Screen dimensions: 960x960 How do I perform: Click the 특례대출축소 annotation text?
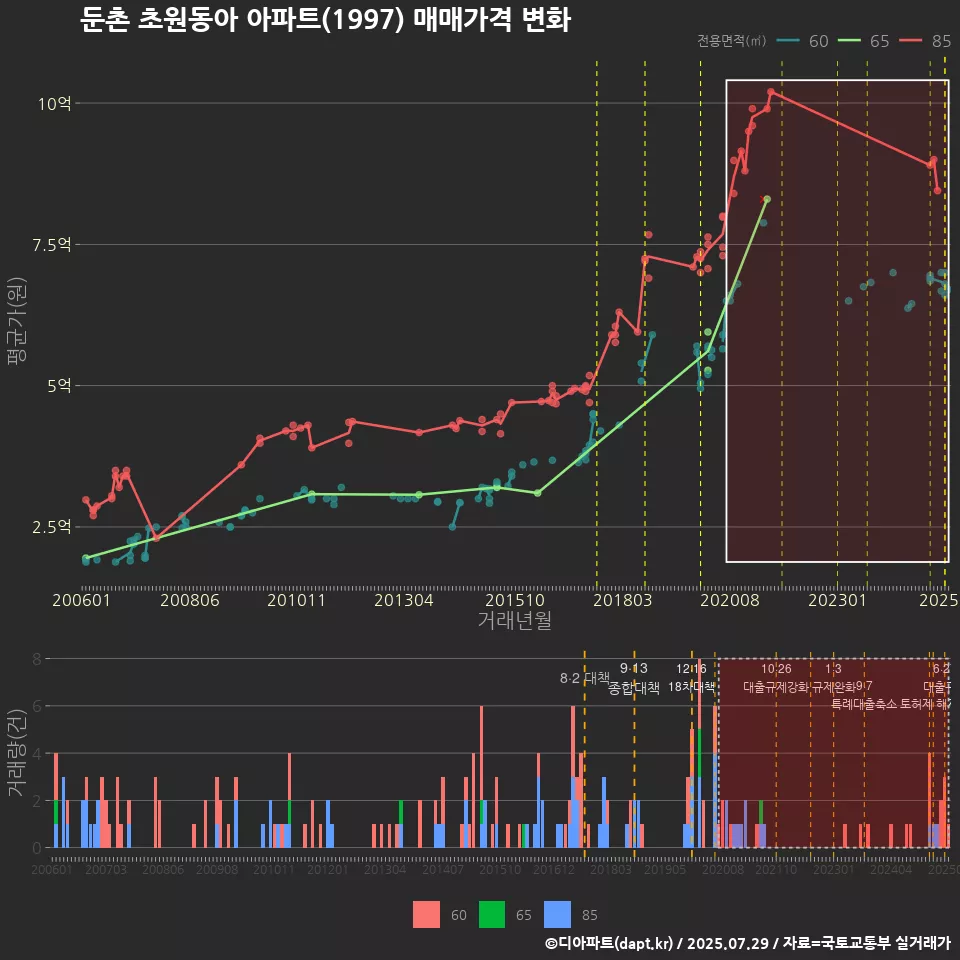click(x=864, y=704)
